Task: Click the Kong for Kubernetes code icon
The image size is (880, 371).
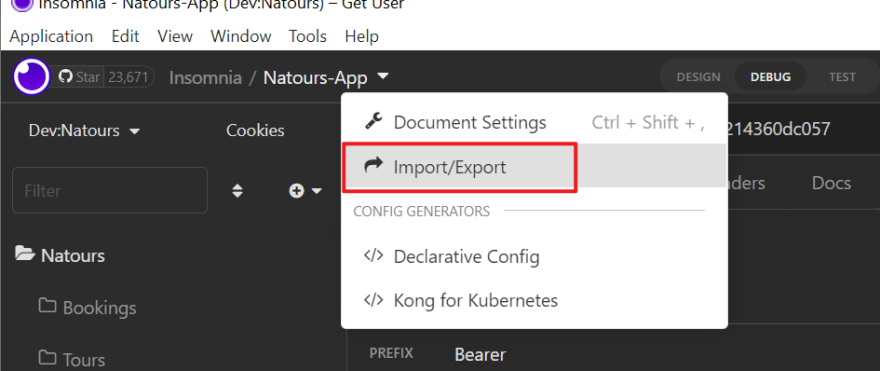Action: tap(374, 300)
